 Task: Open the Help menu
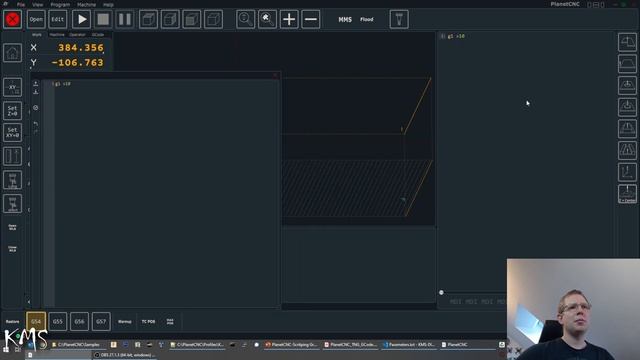(x=108, y=4)
